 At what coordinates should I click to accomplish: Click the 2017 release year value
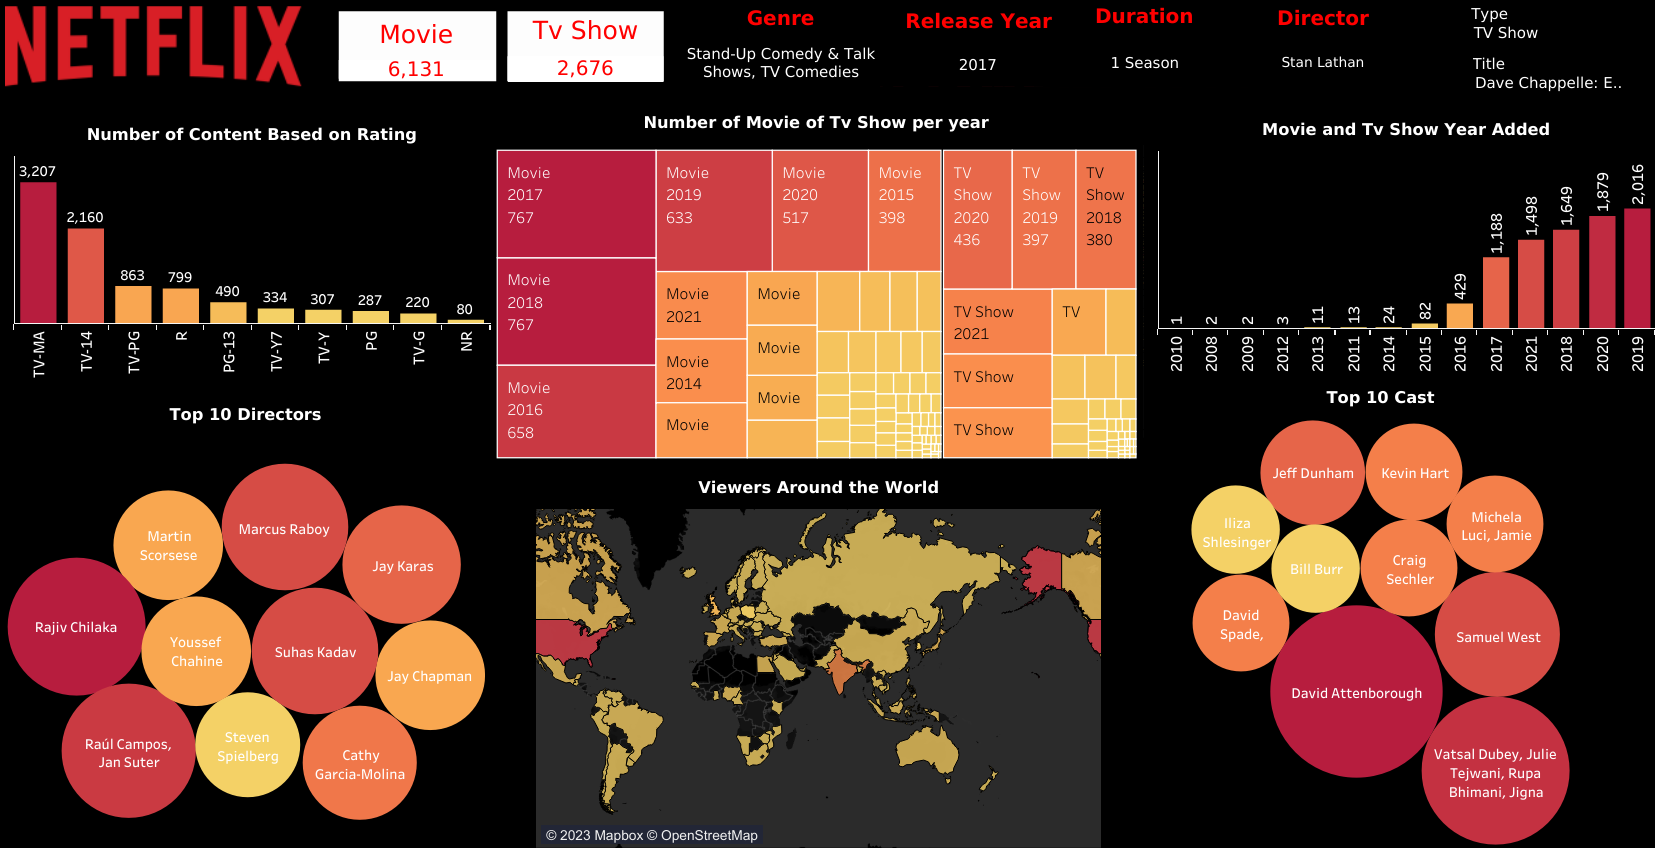pos(977,64)
